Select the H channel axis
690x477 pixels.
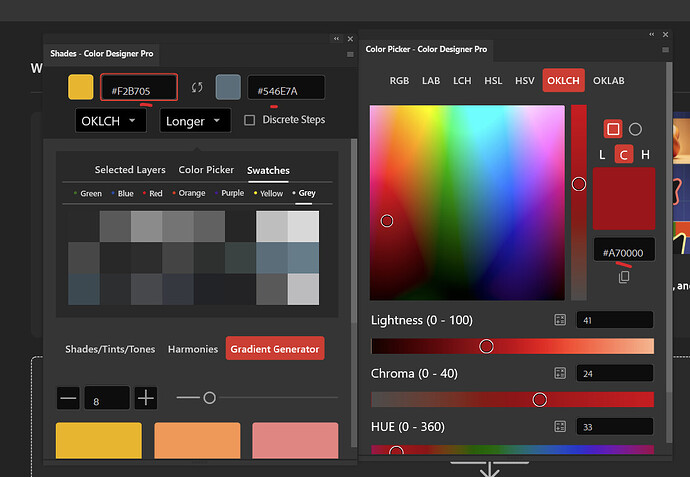point(645,154)
